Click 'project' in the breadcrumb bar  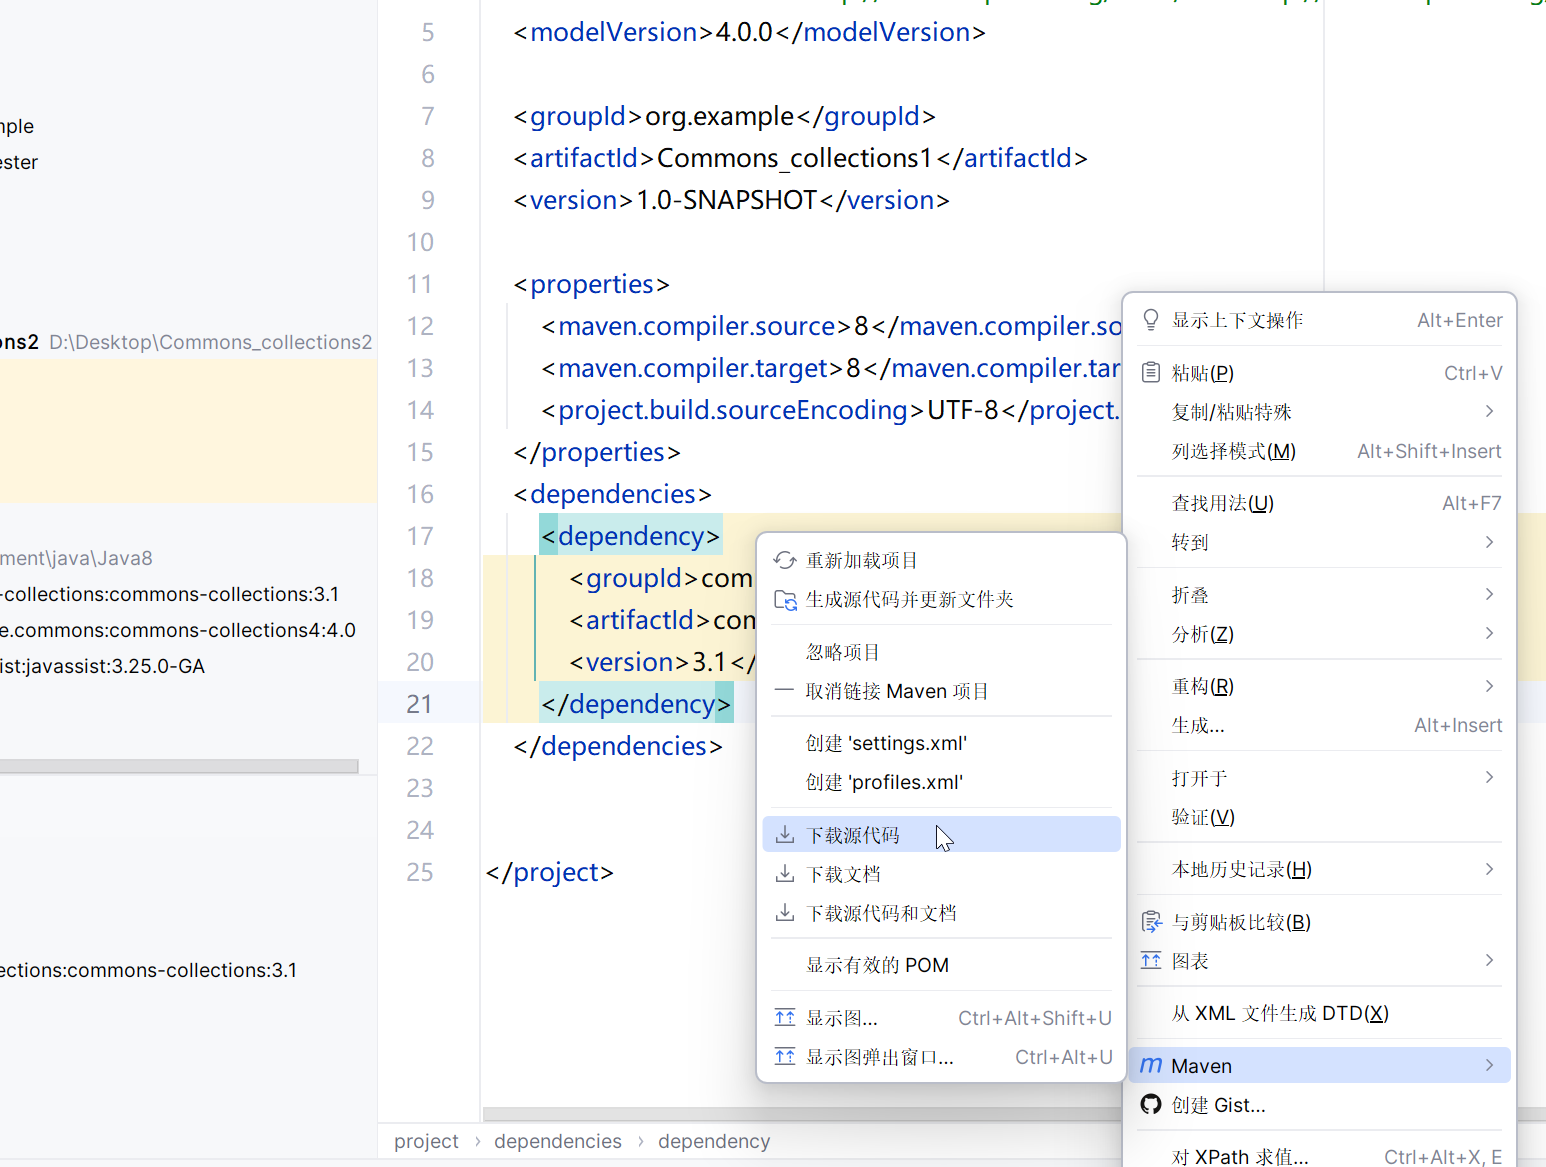(426, 1141)
